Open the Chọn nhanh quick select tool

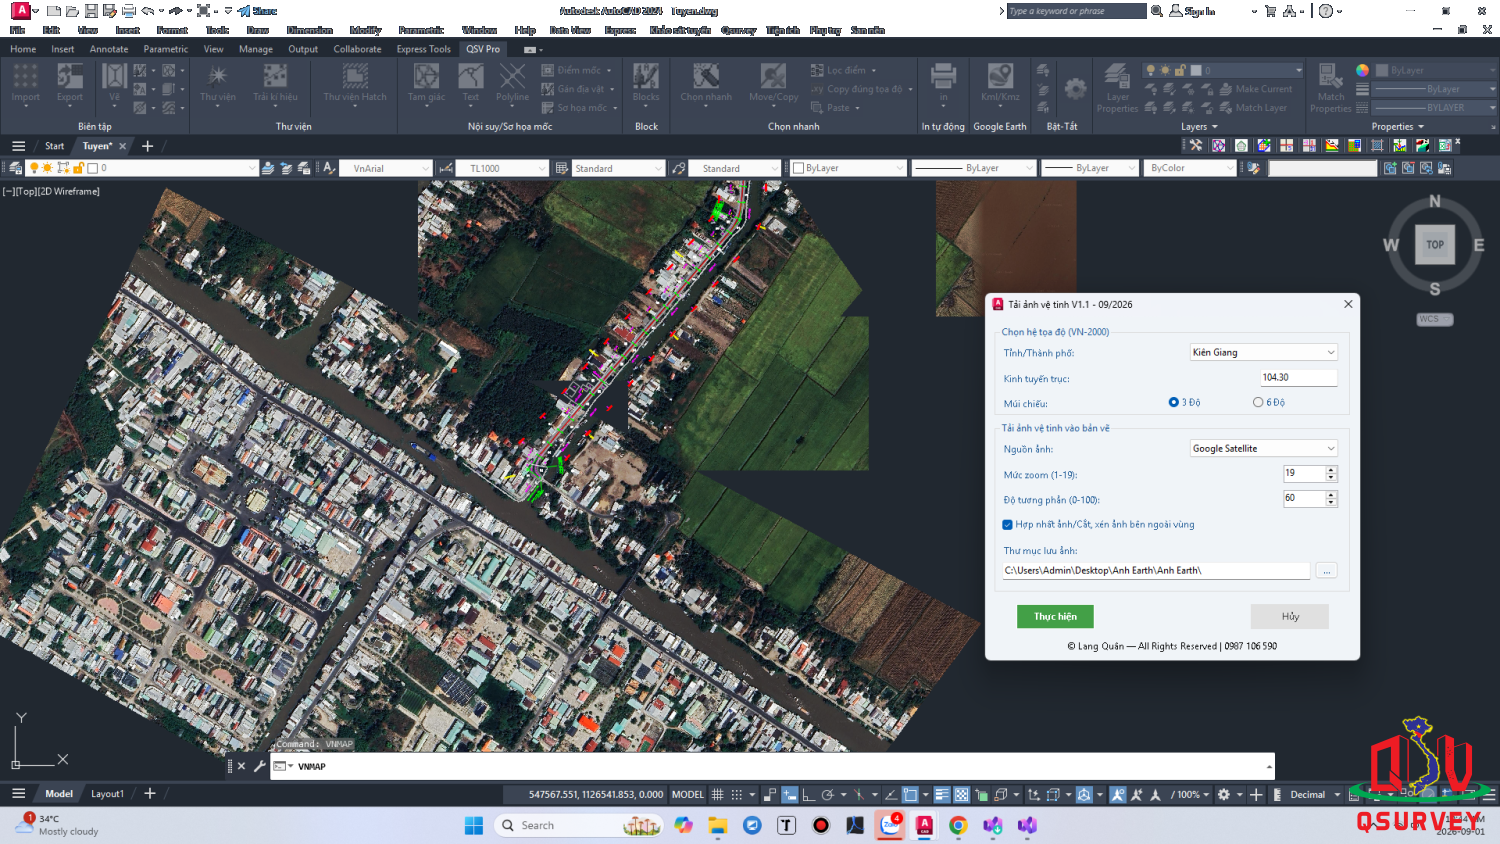(x=706, y=83)
